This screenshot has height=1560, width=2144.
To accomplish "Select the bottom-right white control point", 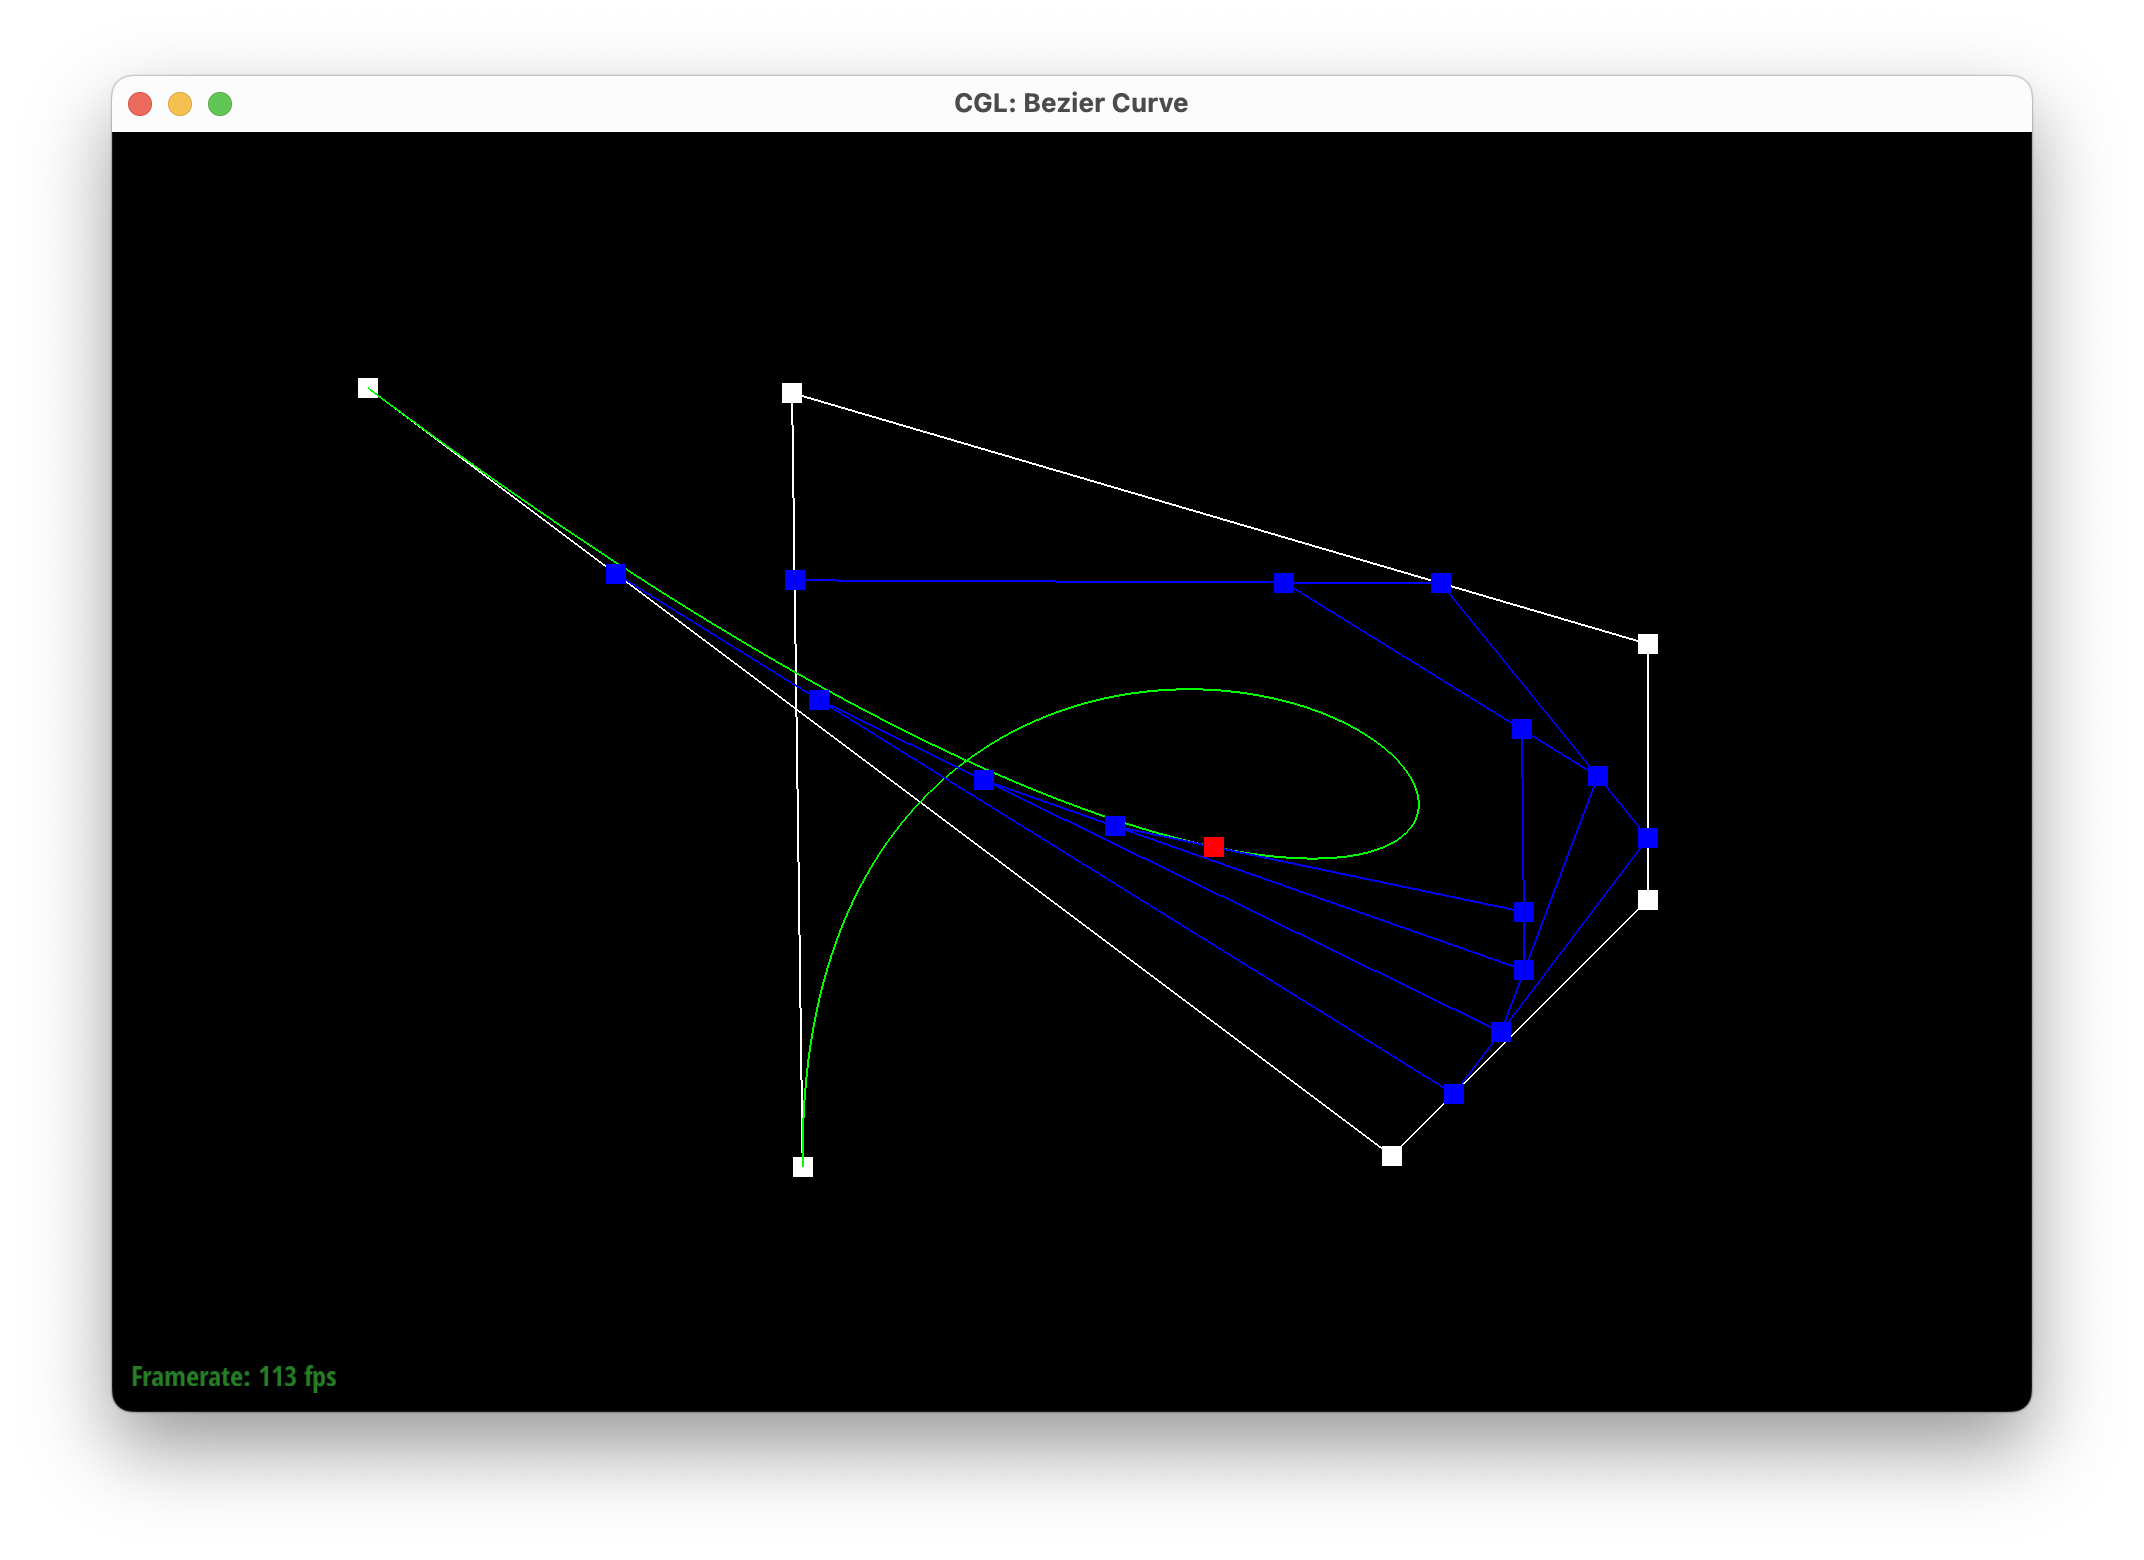I will [1390, 1154].
